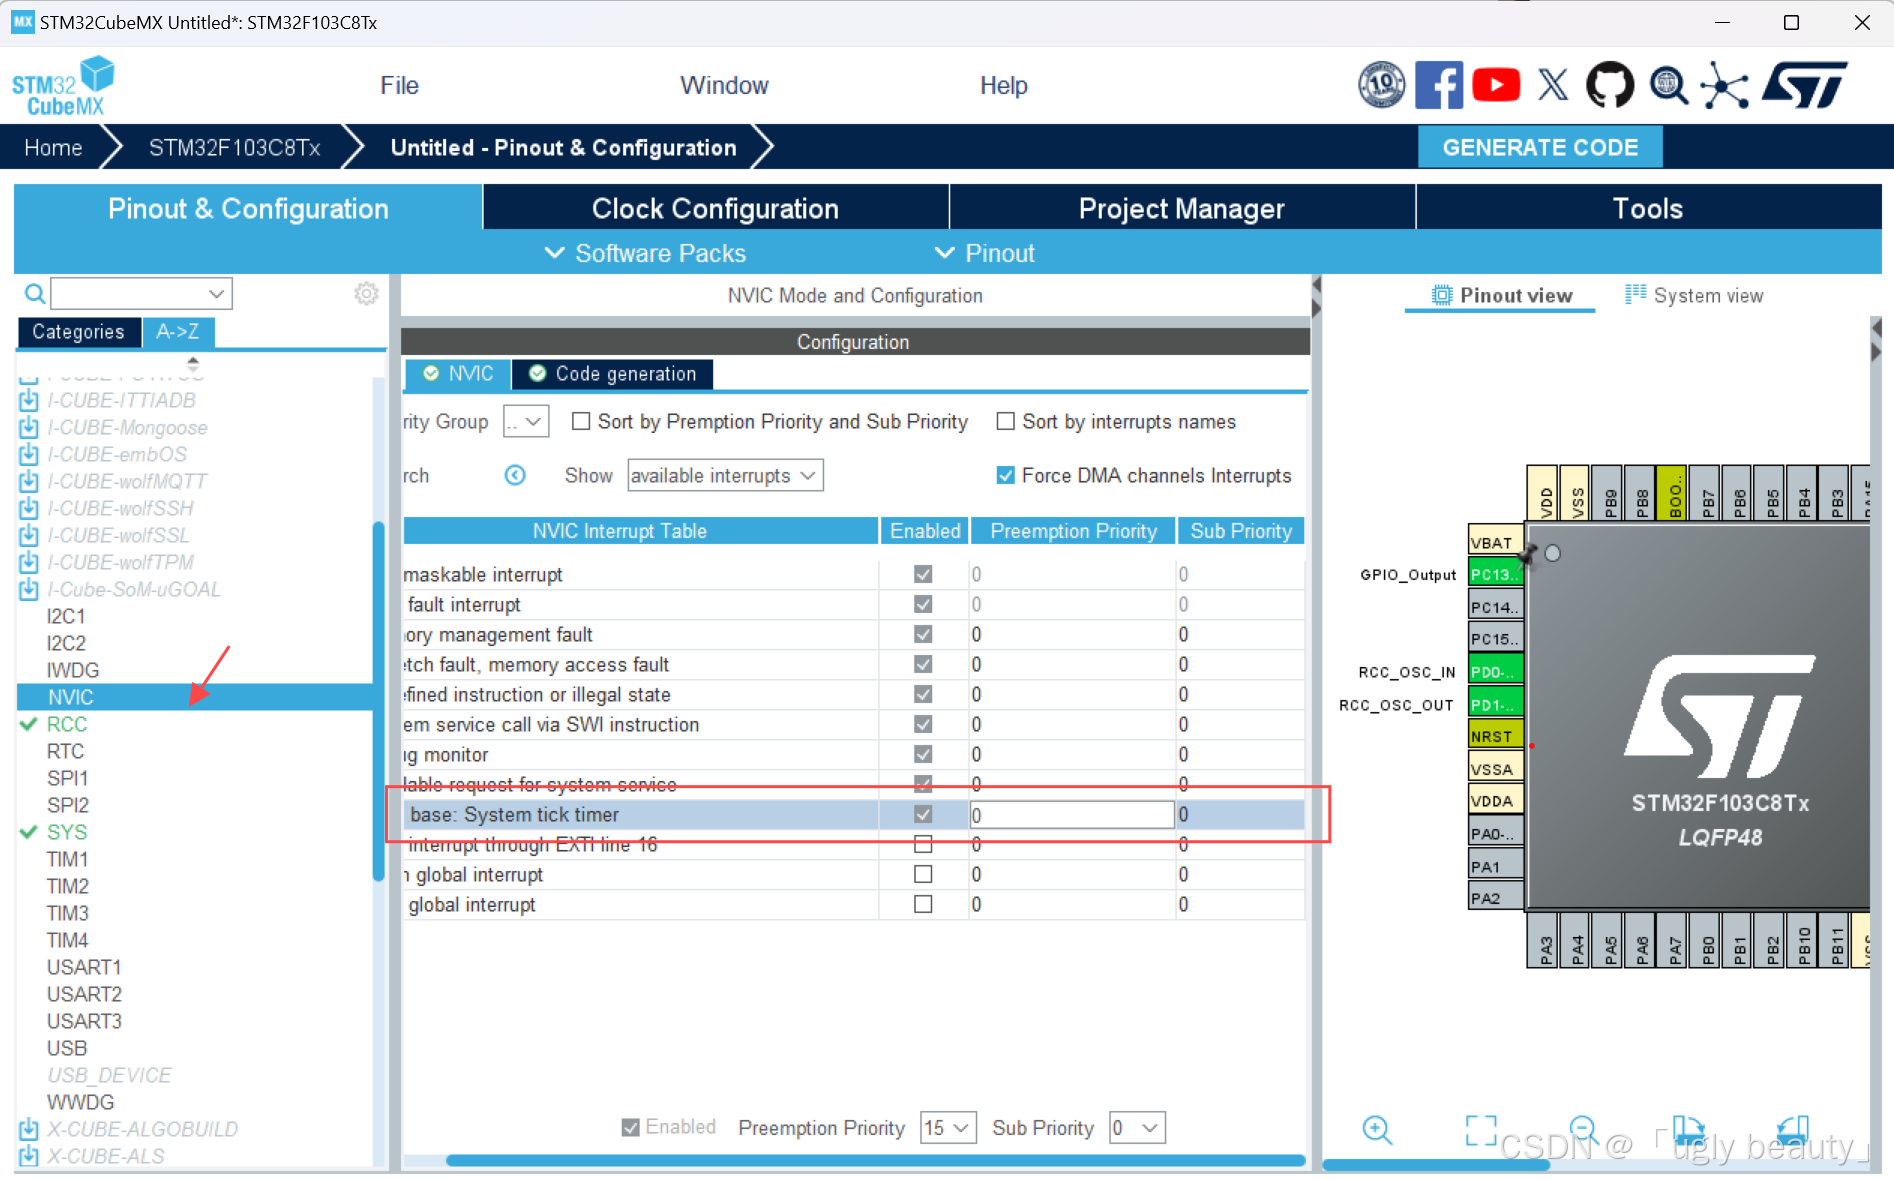
Task: Click the GENERATE CODE button
Action: click(1540, 147)
